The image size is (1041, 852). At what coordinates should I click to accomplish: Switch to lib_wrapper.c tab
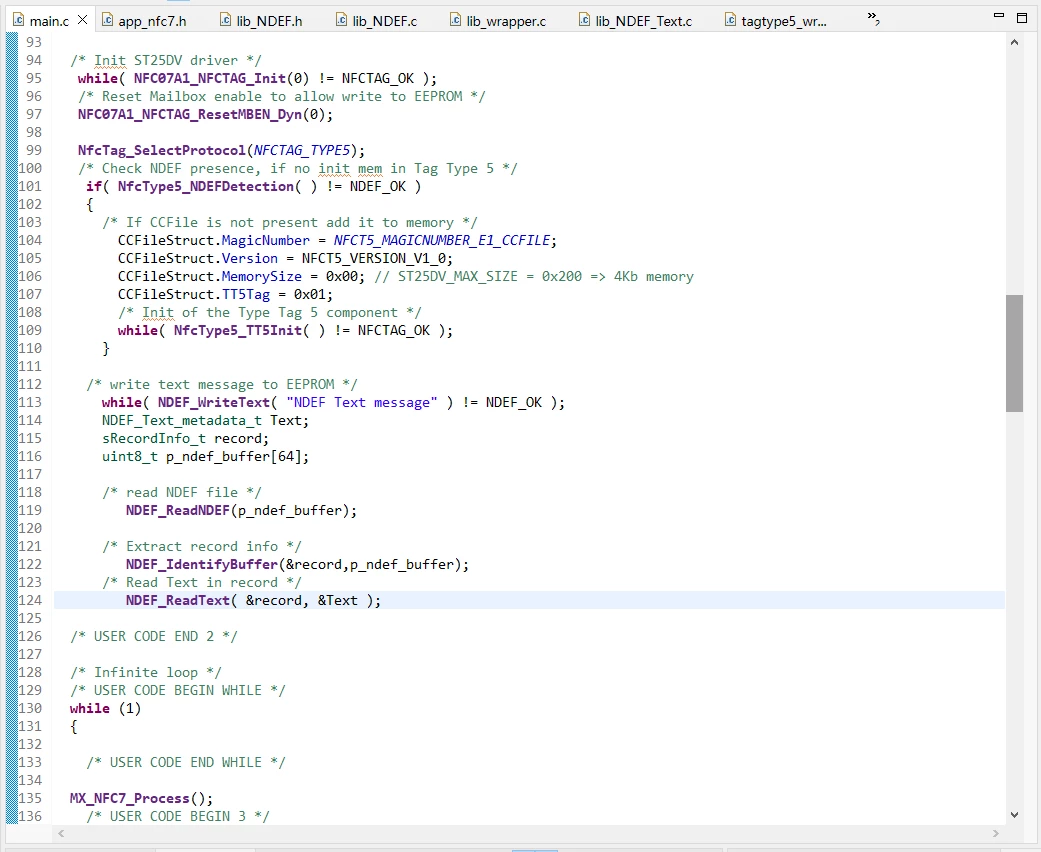[498, 21]
